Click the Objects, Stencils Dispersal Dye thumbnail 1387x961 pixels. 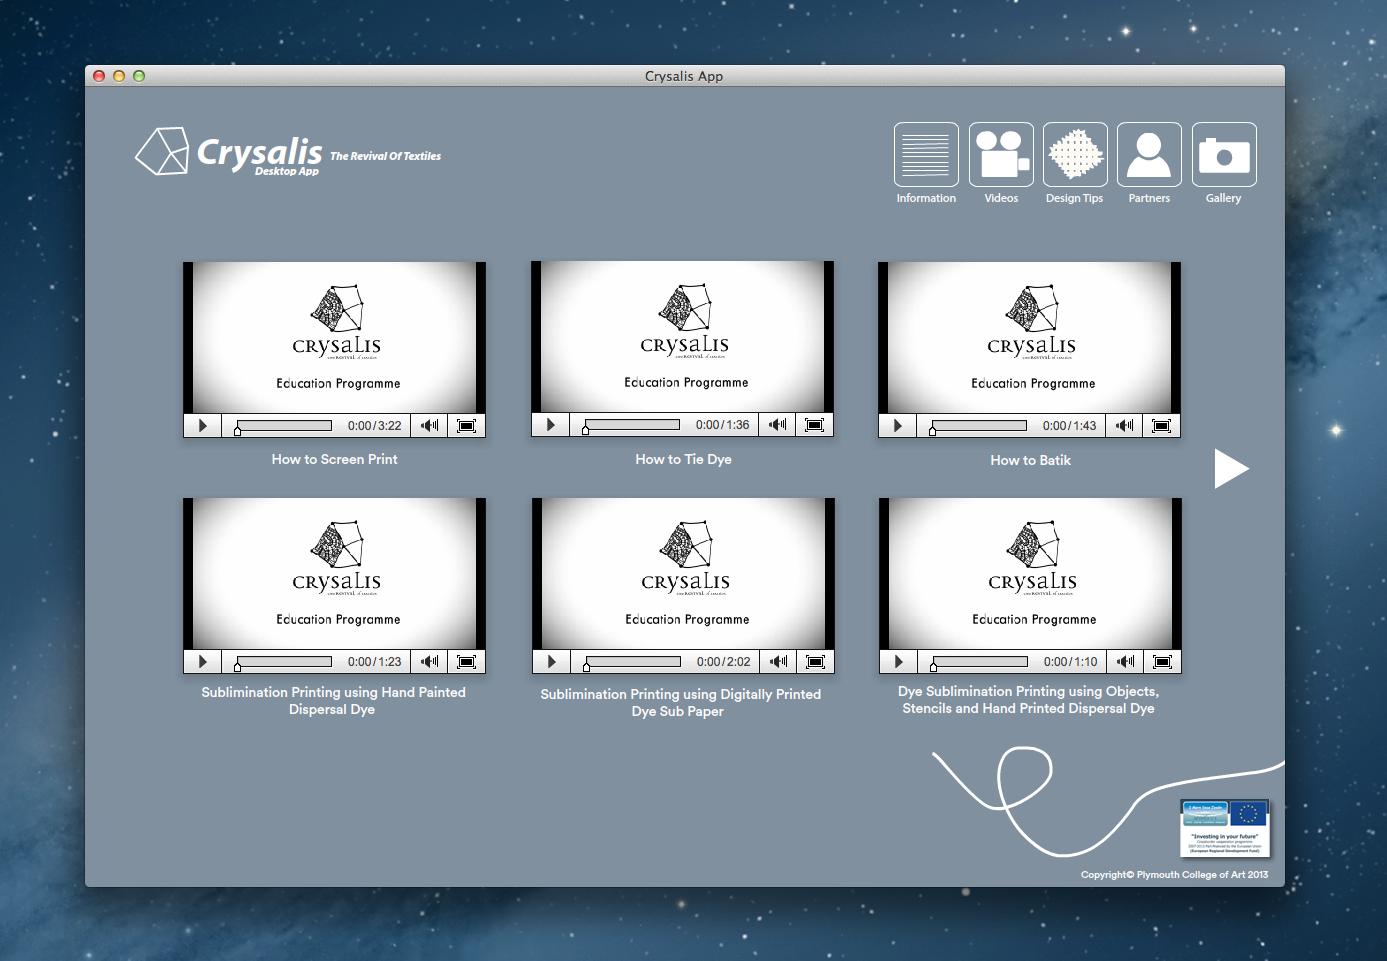point(1030,574)
